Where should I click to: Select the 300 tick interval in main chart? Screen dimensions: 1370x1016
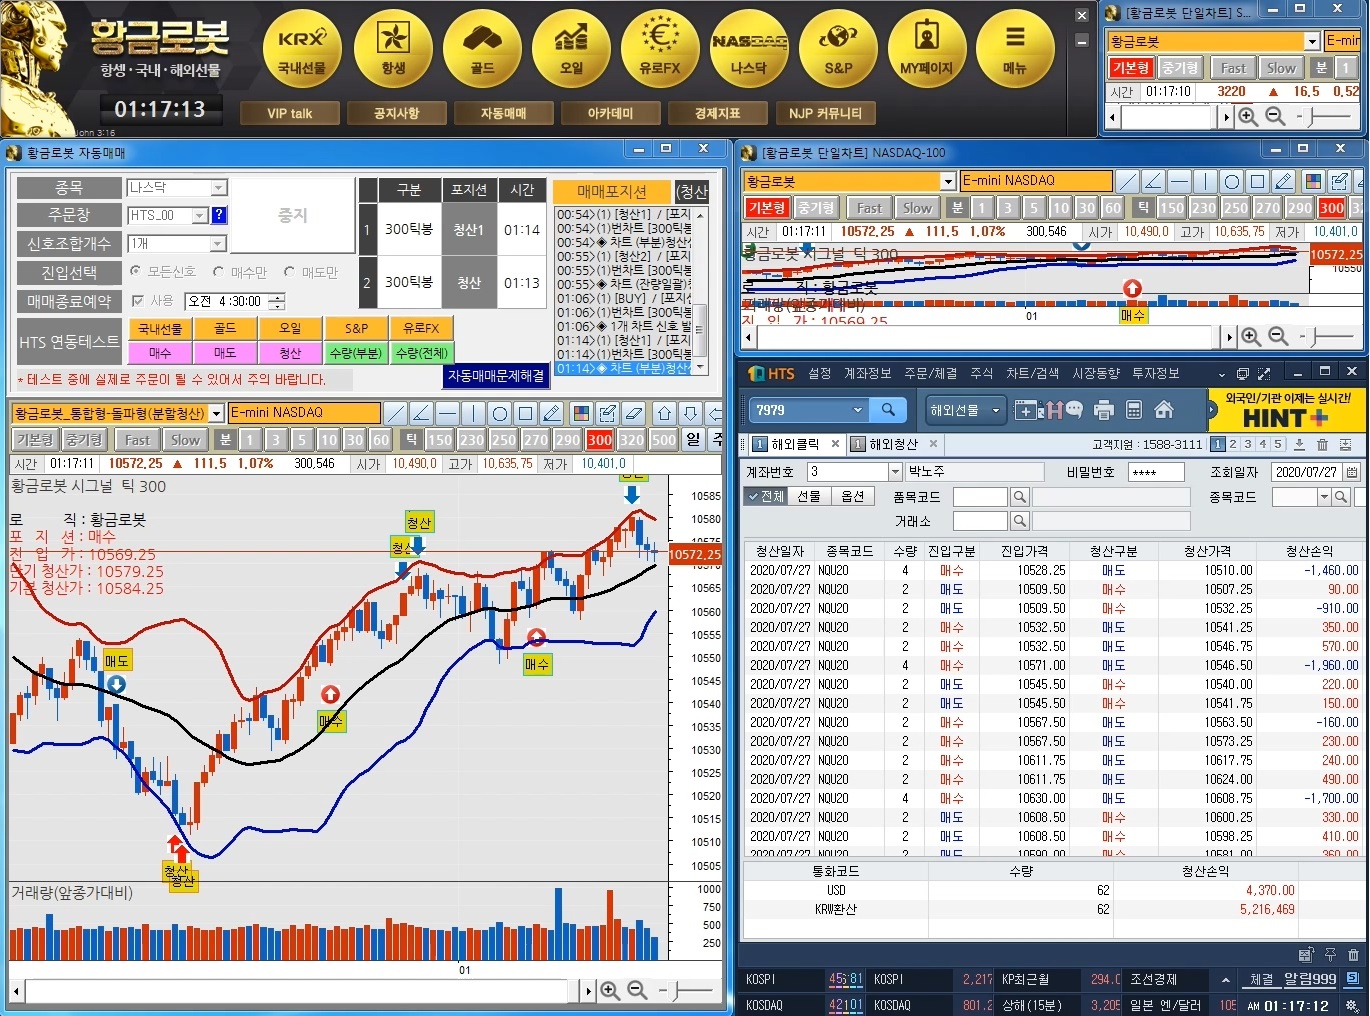click(600, 440)
